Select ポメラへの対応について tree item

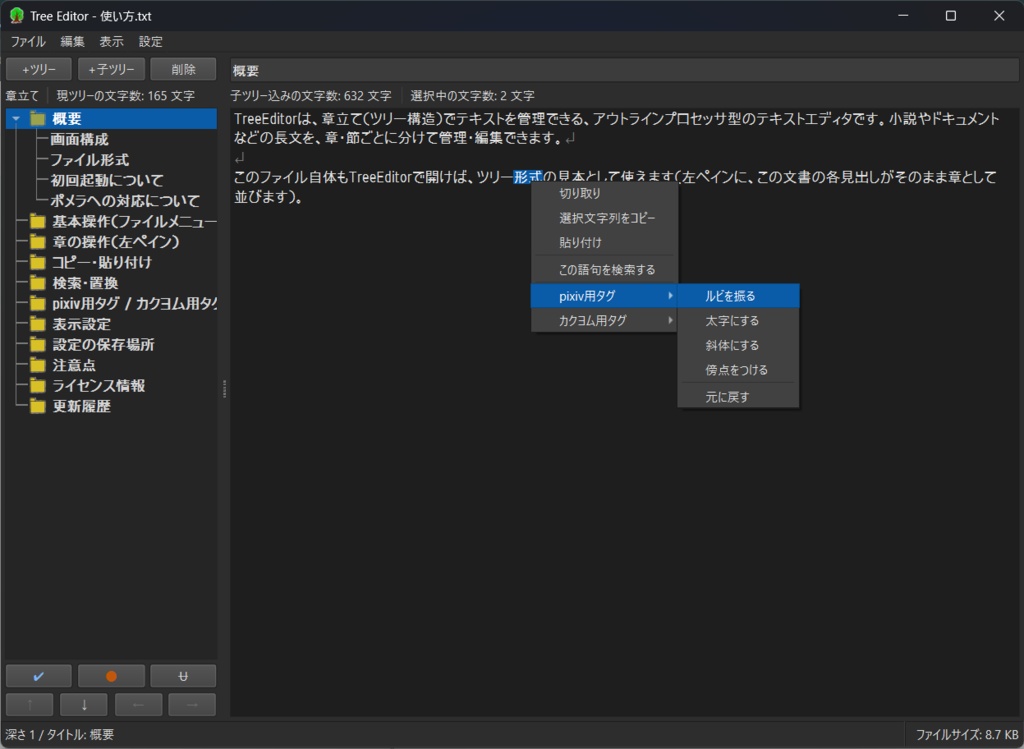[125, 200]
